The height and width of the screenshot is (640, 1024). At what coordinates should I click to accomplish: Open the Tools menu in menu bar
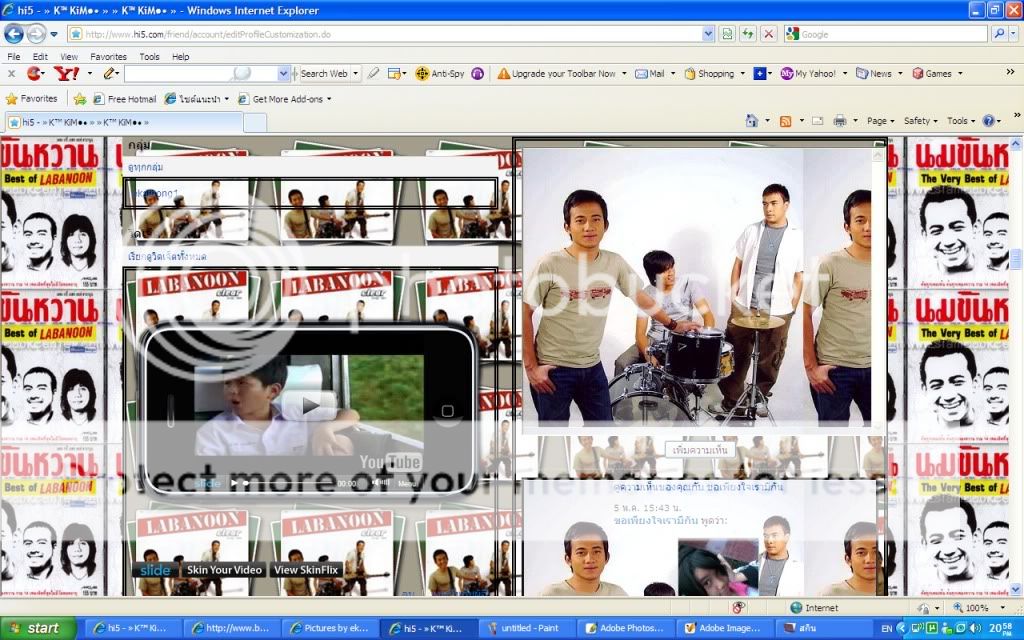(150, 57)
